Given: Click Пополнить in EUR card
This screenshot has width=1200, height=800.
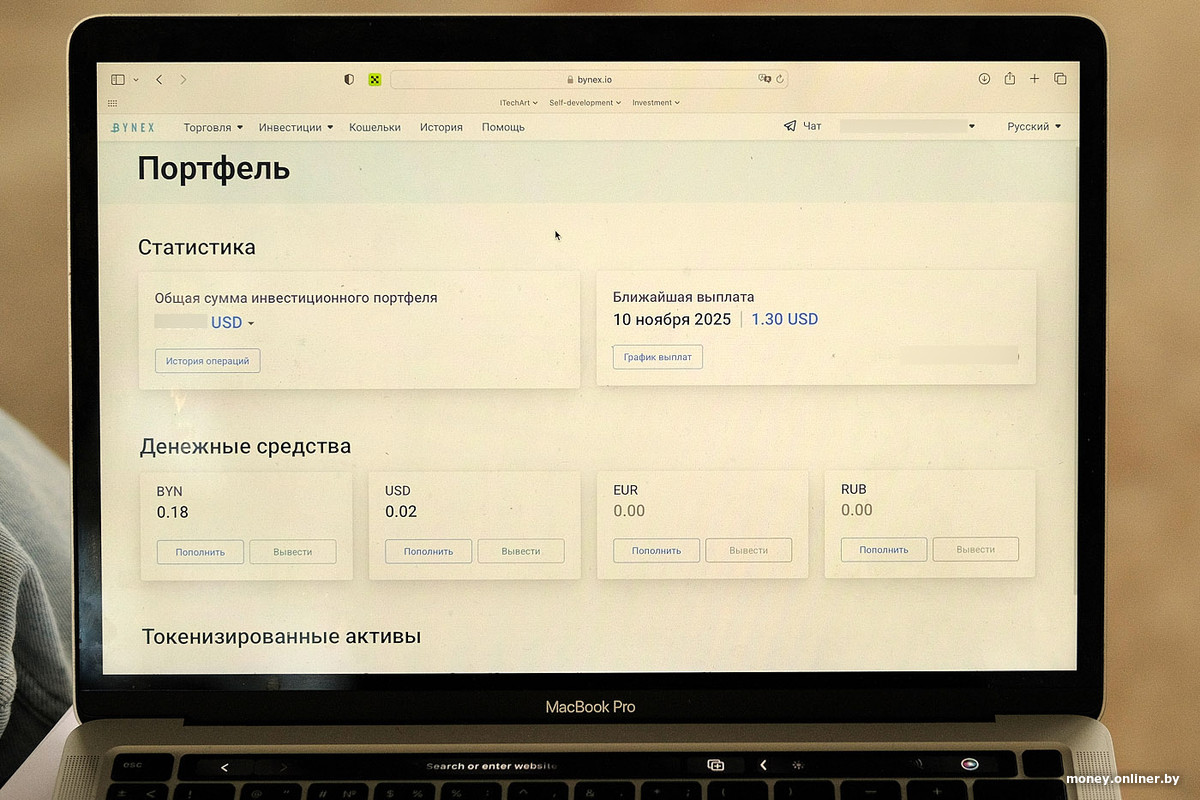Looking at the screenshot, I should (x=656, y=550).
